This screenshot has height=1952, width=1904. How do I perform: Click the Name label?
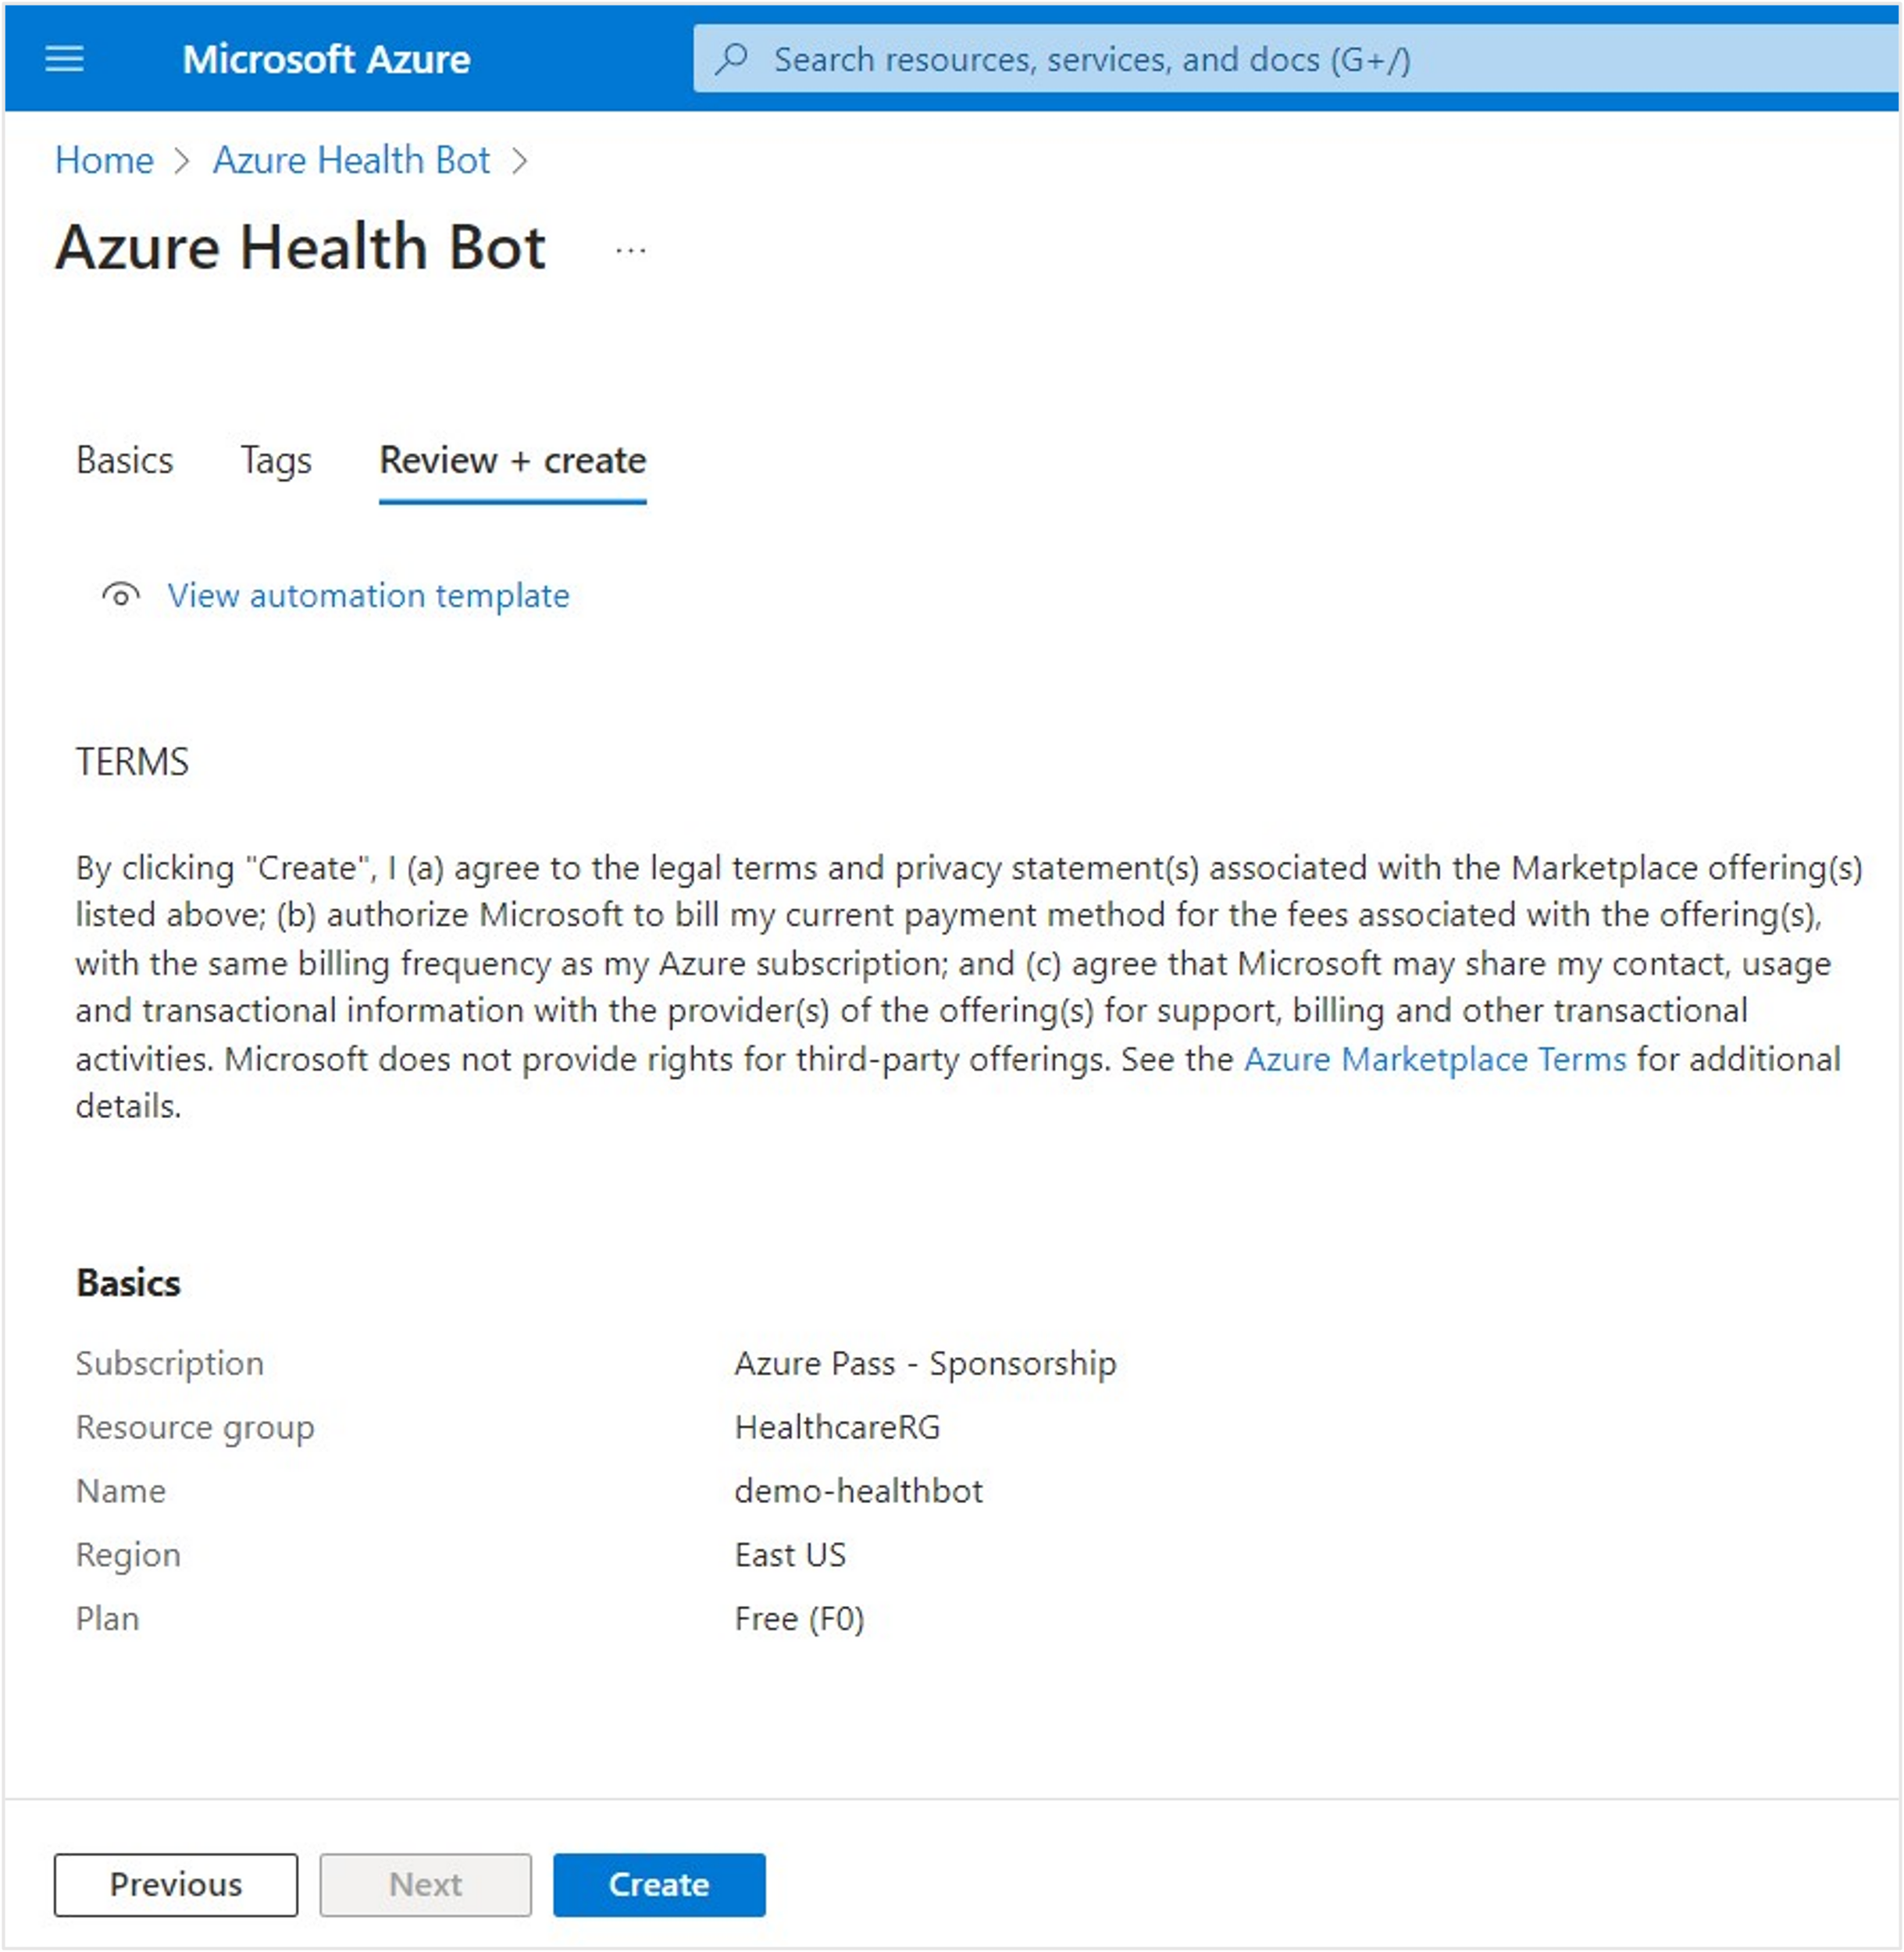[121, 1492]
